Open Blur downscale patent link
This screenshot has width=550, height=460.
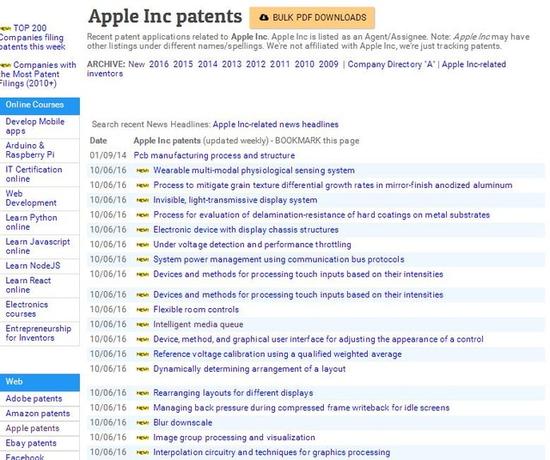[183, 423]
